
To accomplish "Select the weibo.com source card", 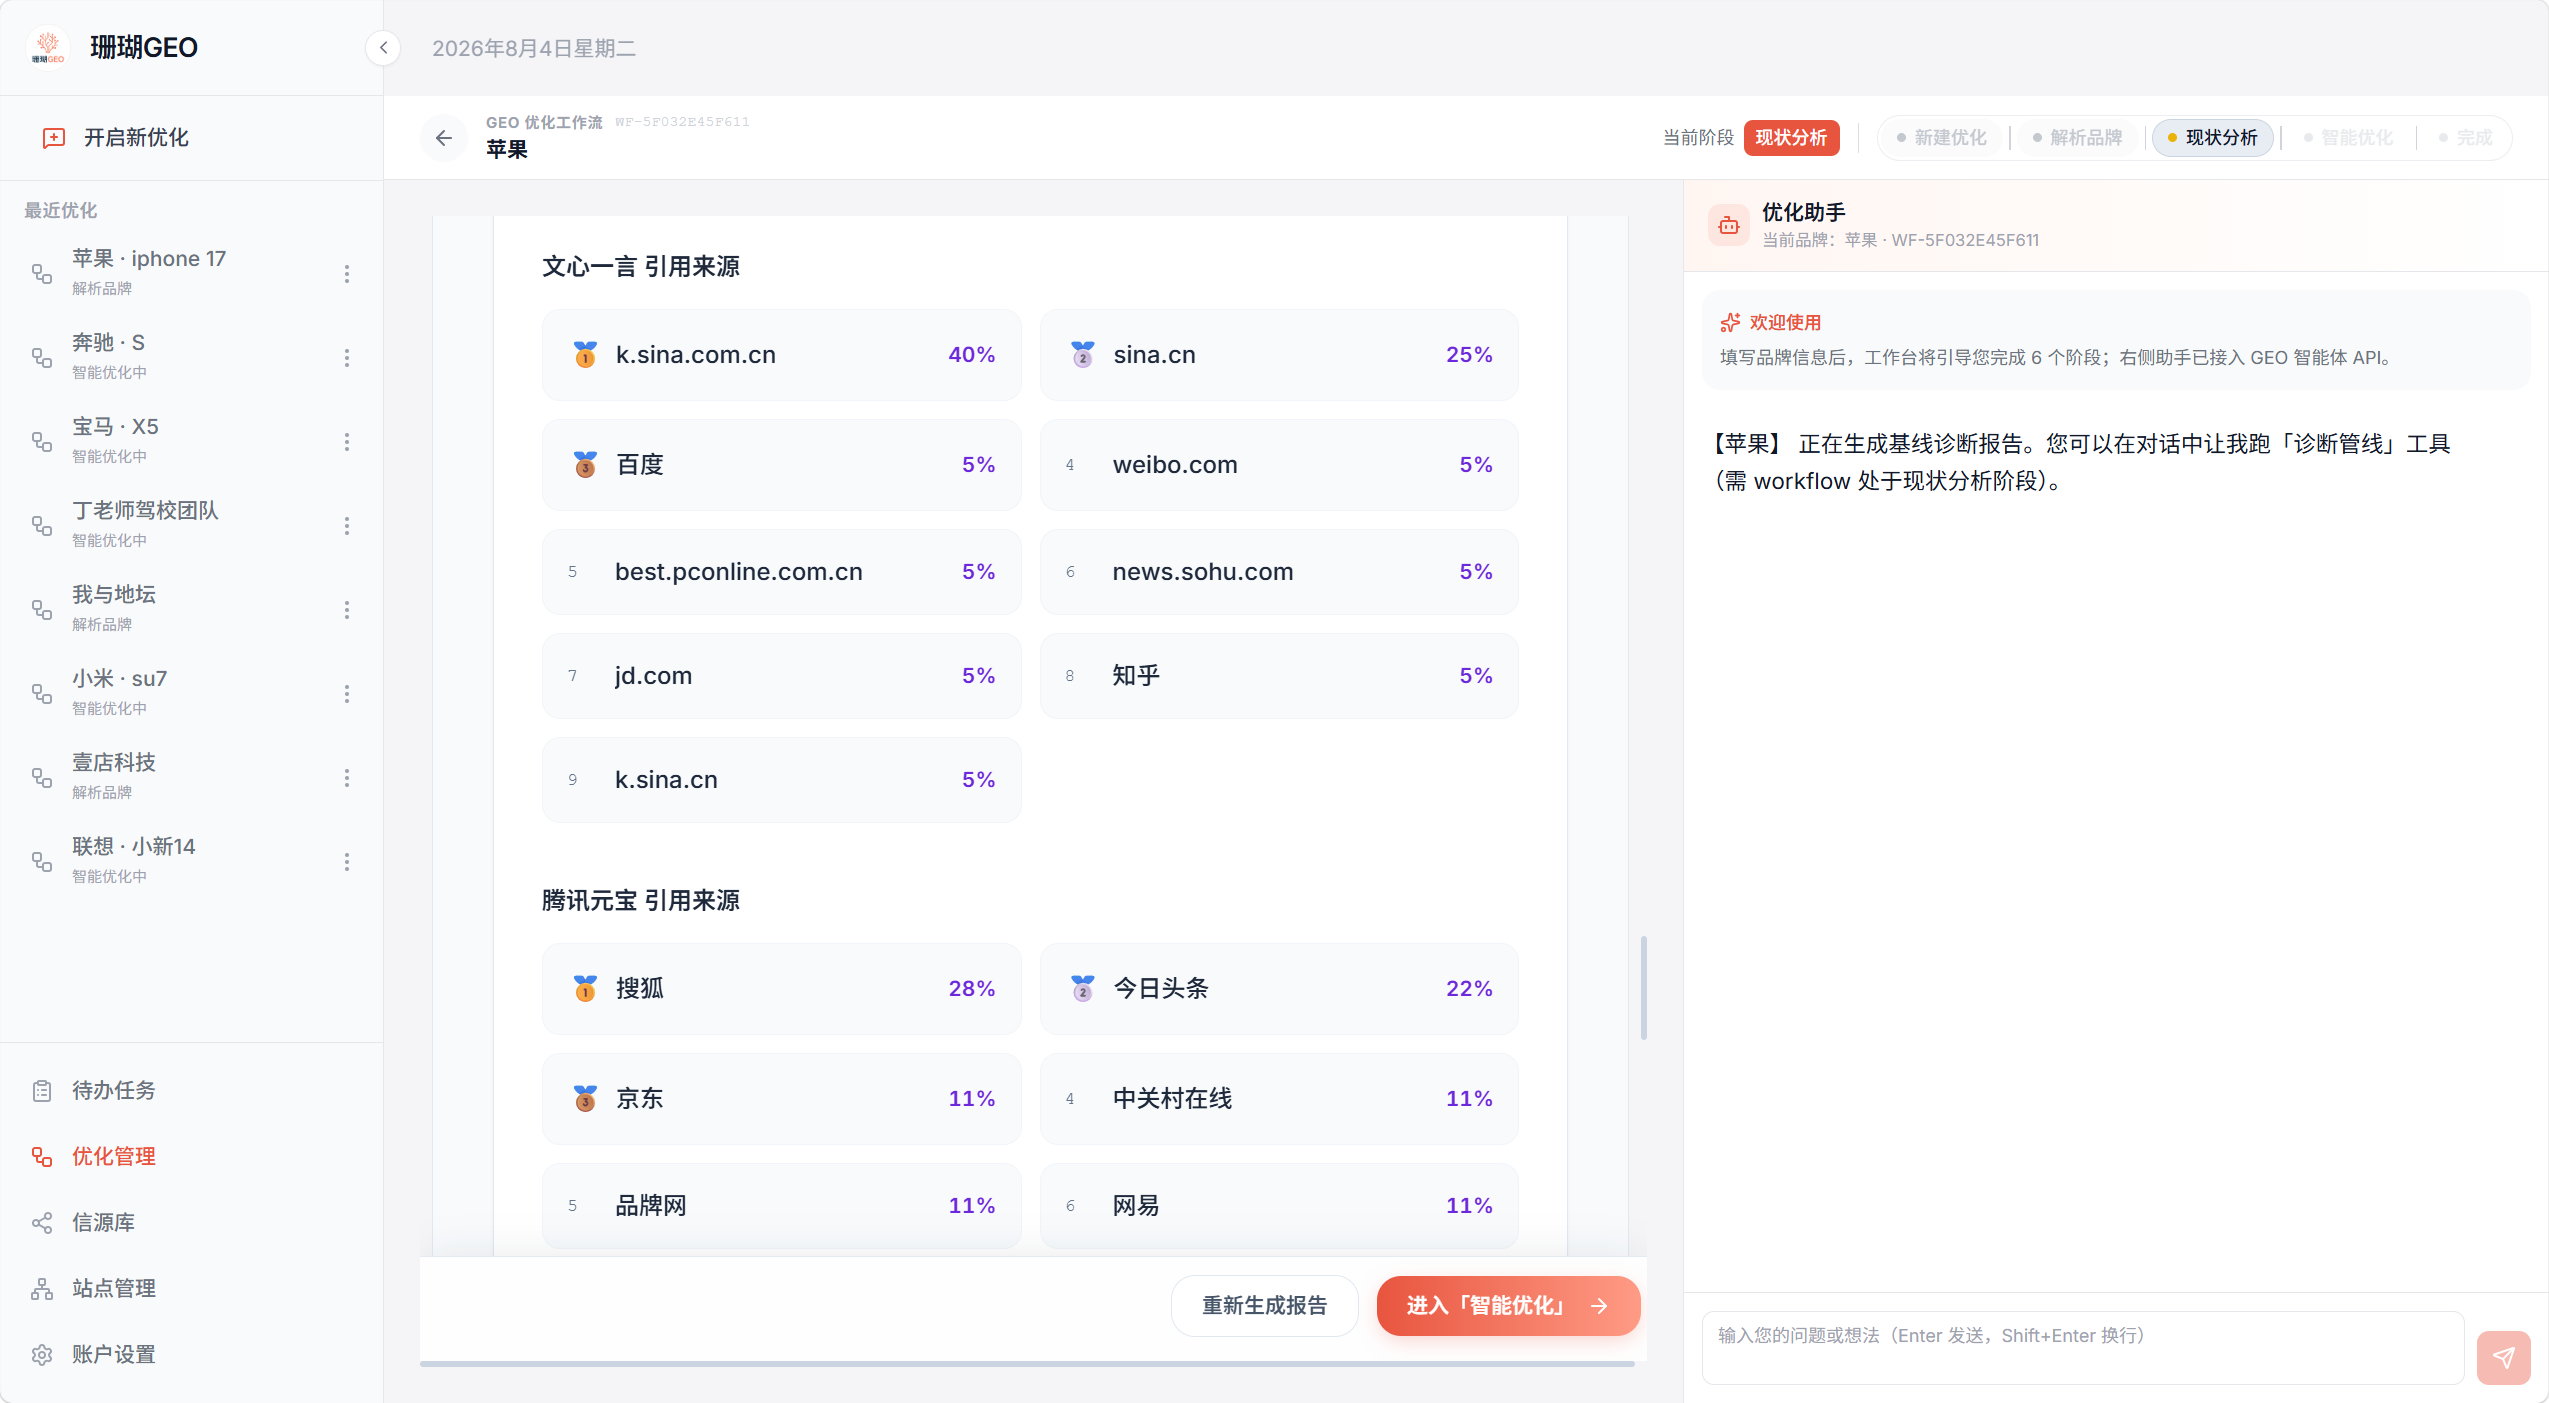I will (1279, 464).
